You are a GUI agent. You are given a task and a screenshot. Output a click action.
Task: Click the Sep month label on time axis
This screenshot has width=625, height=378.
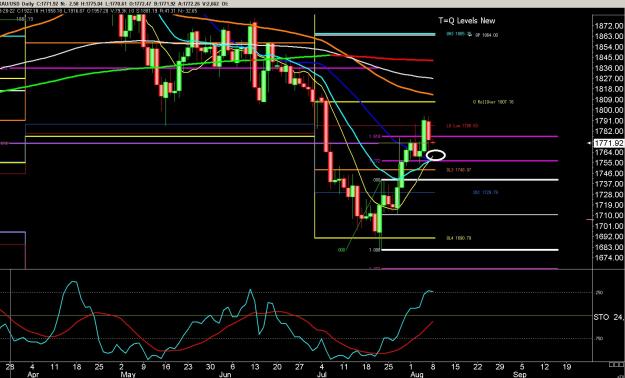pyautogui.click(x=520, y=374)
